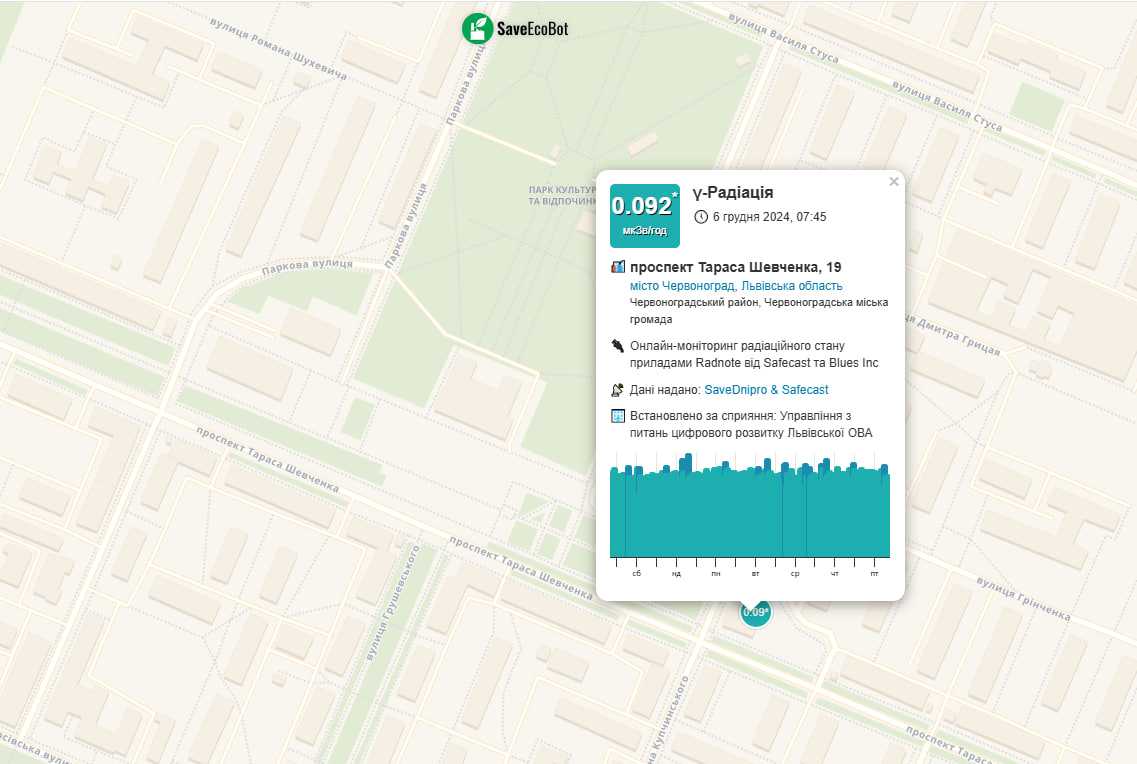The height and width of the screenshot is (764, 1137).
Task: Select the 0.09 radiation map marker
Action: [755, 612]
